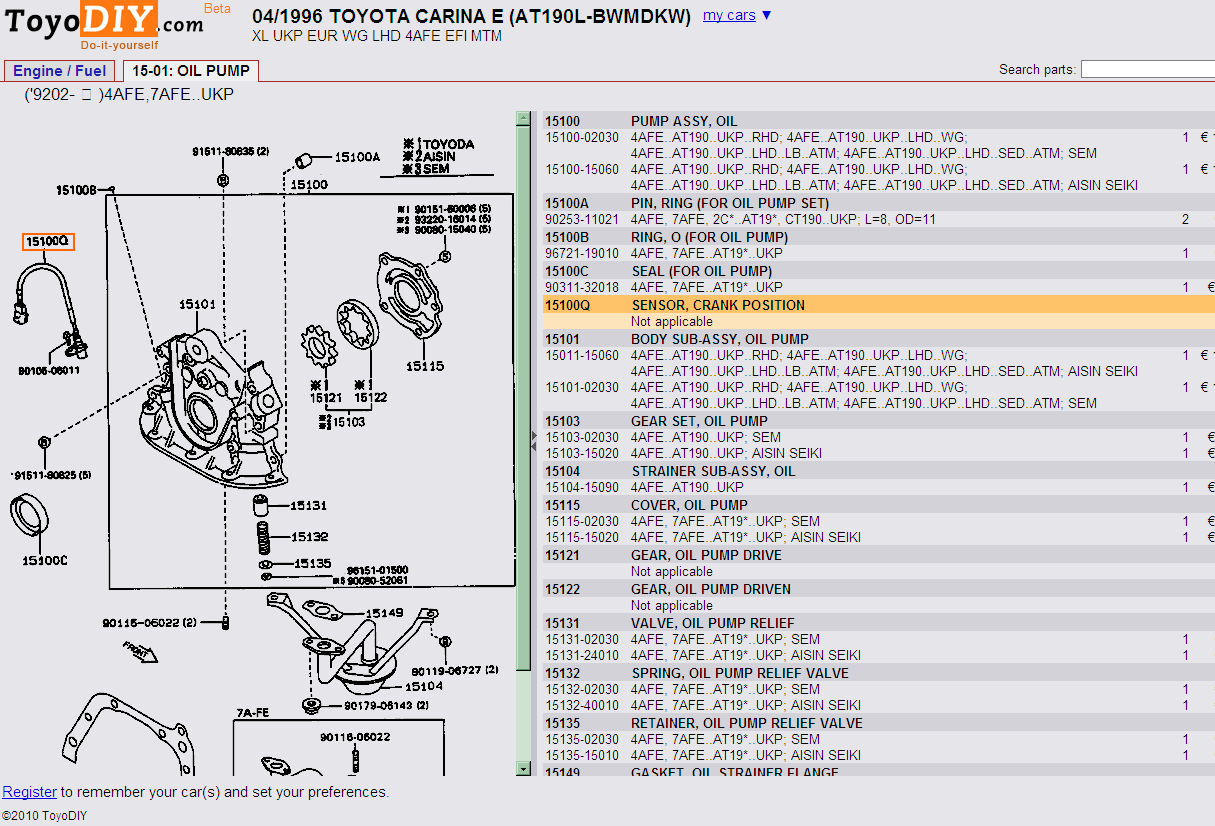The width and height of the screenshot is (1215, 826).
Task: Click the relief spring 15132 drawing
Action: coord(264,538)
